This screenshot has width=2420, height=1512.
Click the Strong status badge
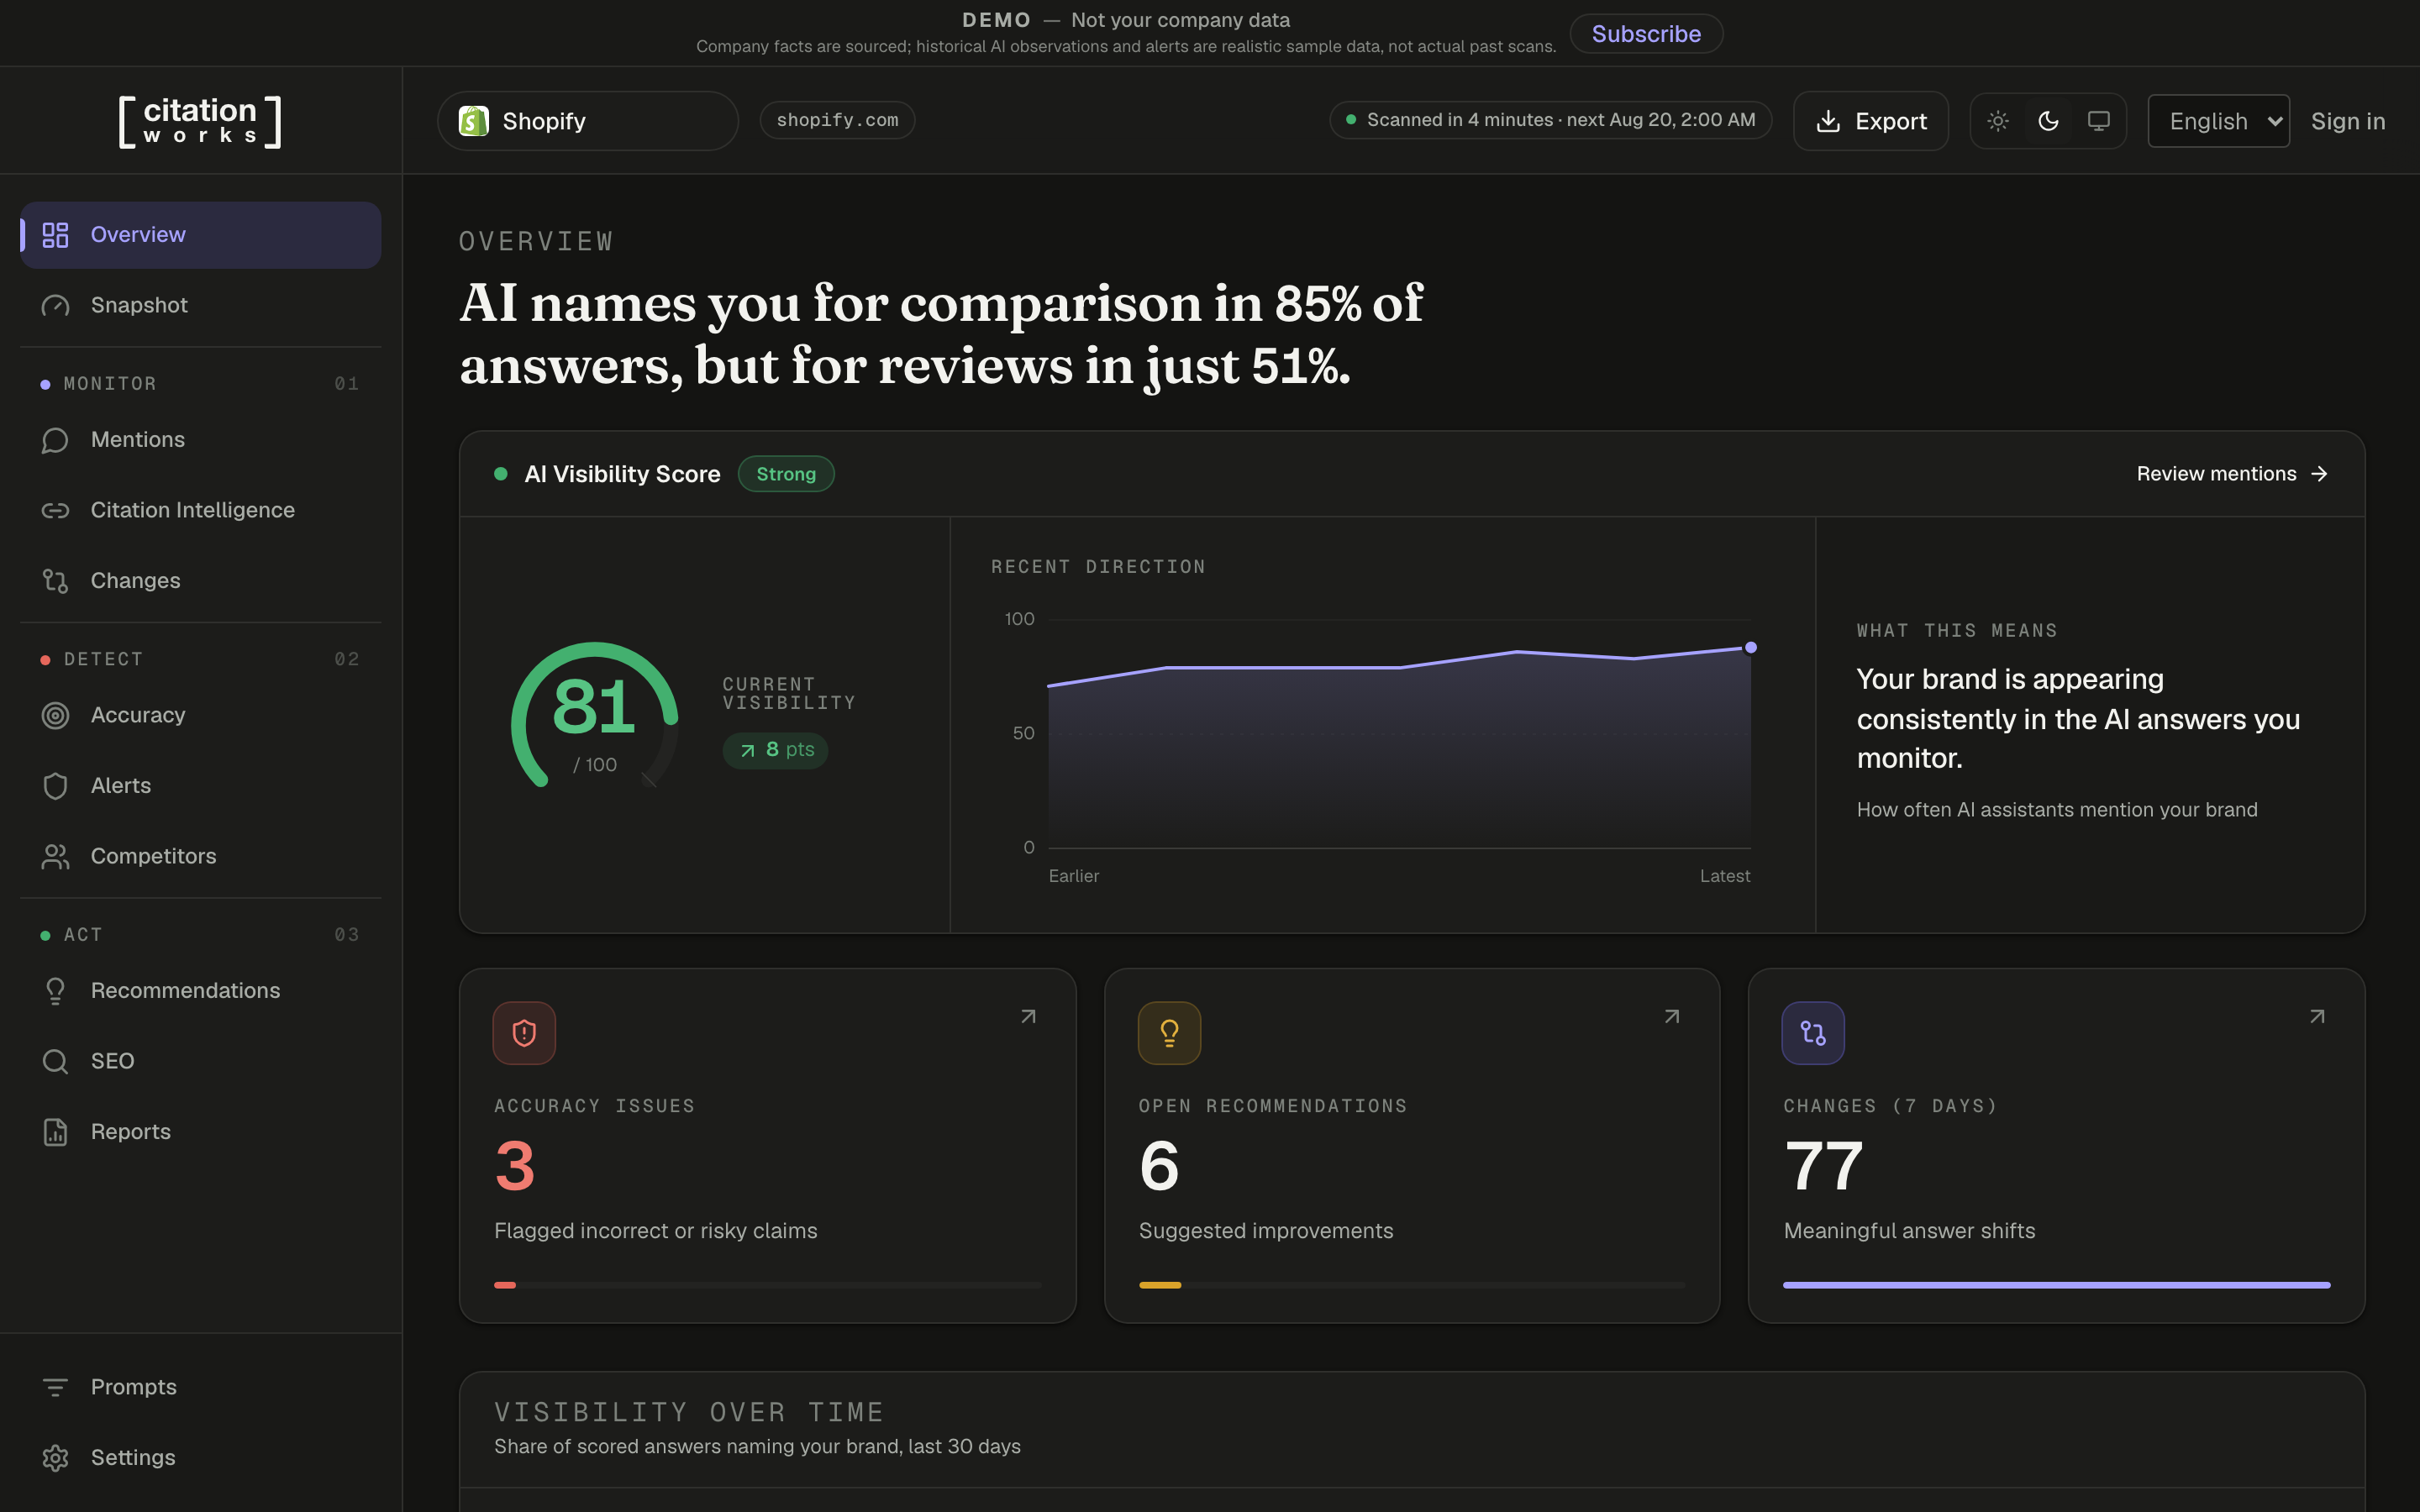pos(786,474)
